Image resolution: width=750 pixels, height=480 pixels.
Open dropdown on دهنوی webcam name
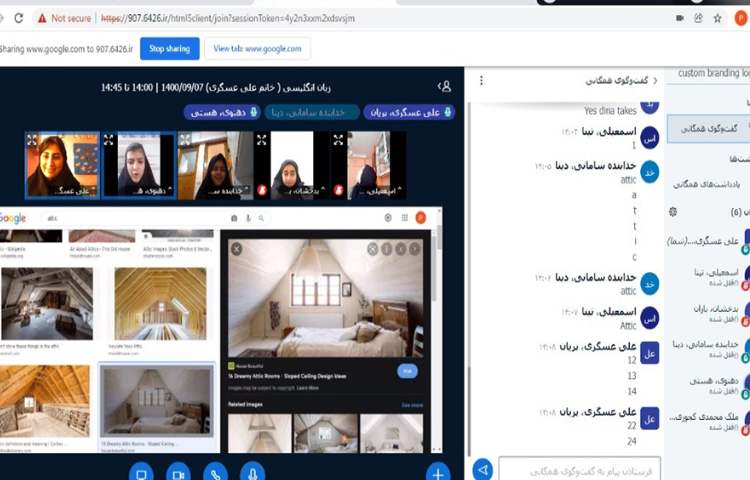[153, 191]
